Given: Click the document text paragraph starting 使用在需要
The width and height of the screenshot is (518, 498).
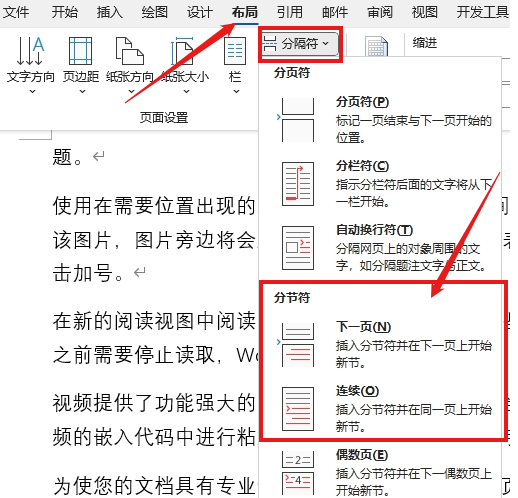Looking at the screenshot, I should (154, 239).
